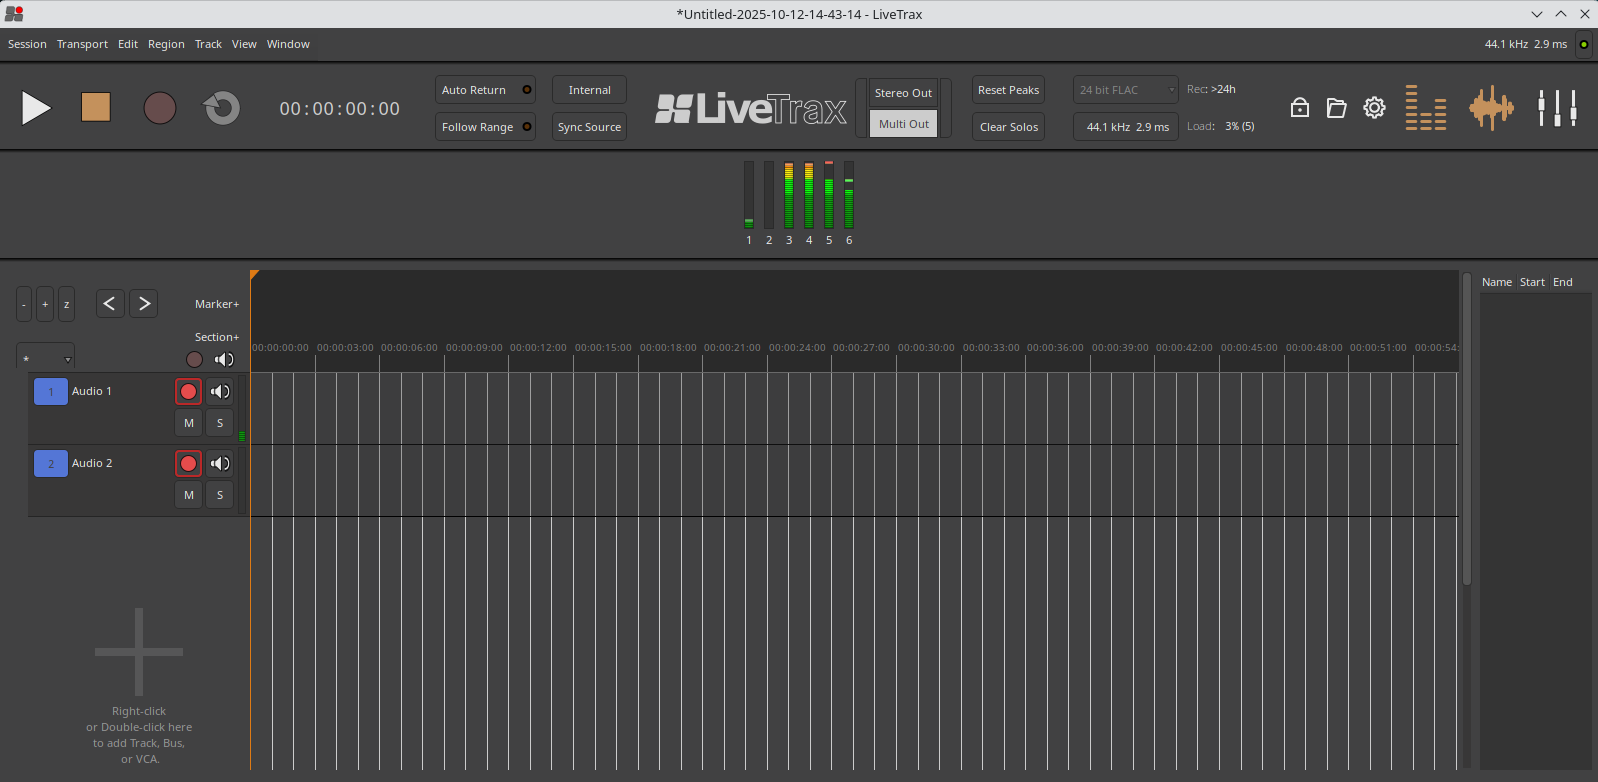
Task: Click input level meter 5
Action: coord(829,195)
